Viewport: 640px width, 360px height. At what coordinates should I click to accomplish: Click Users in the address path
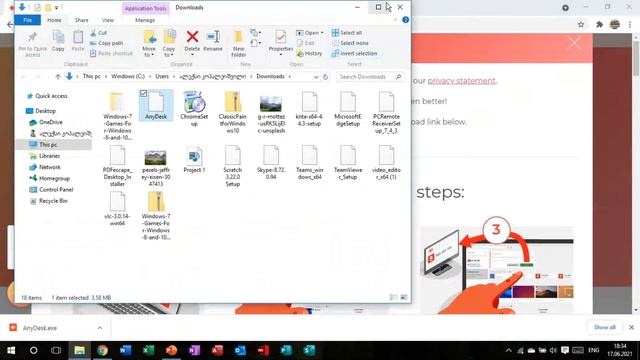pyautogui.click(x=162, y=76)
